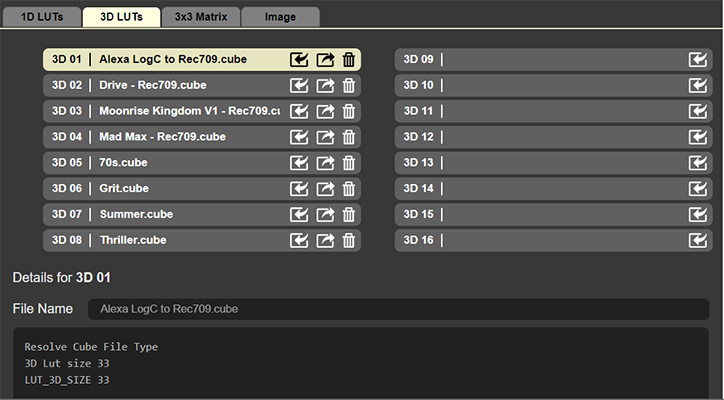This screenshot has width=724, height=400.
Task: Import a LUT into slot 3D 14
Action: coord(698,188)
